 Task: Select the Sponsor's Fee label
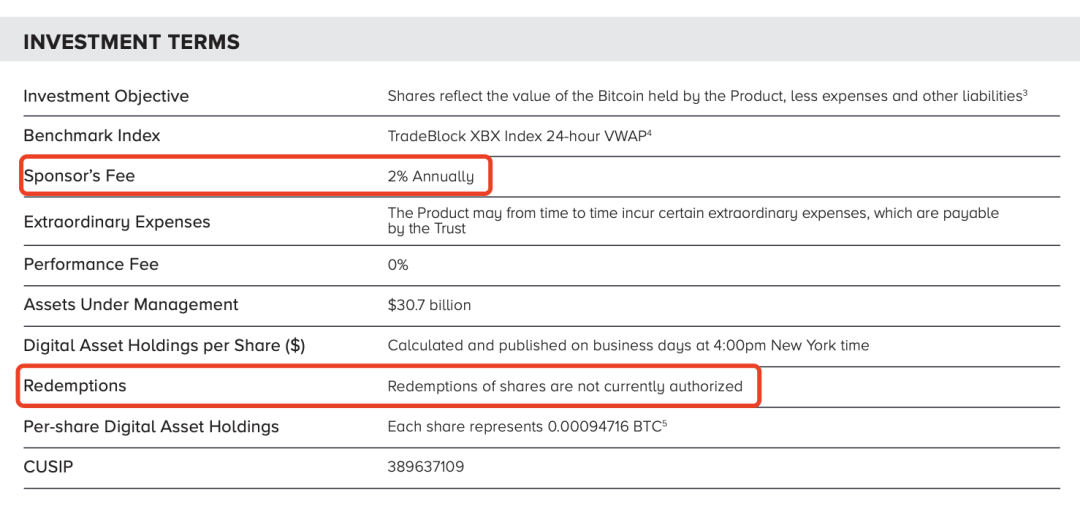[x=79, y=176]
